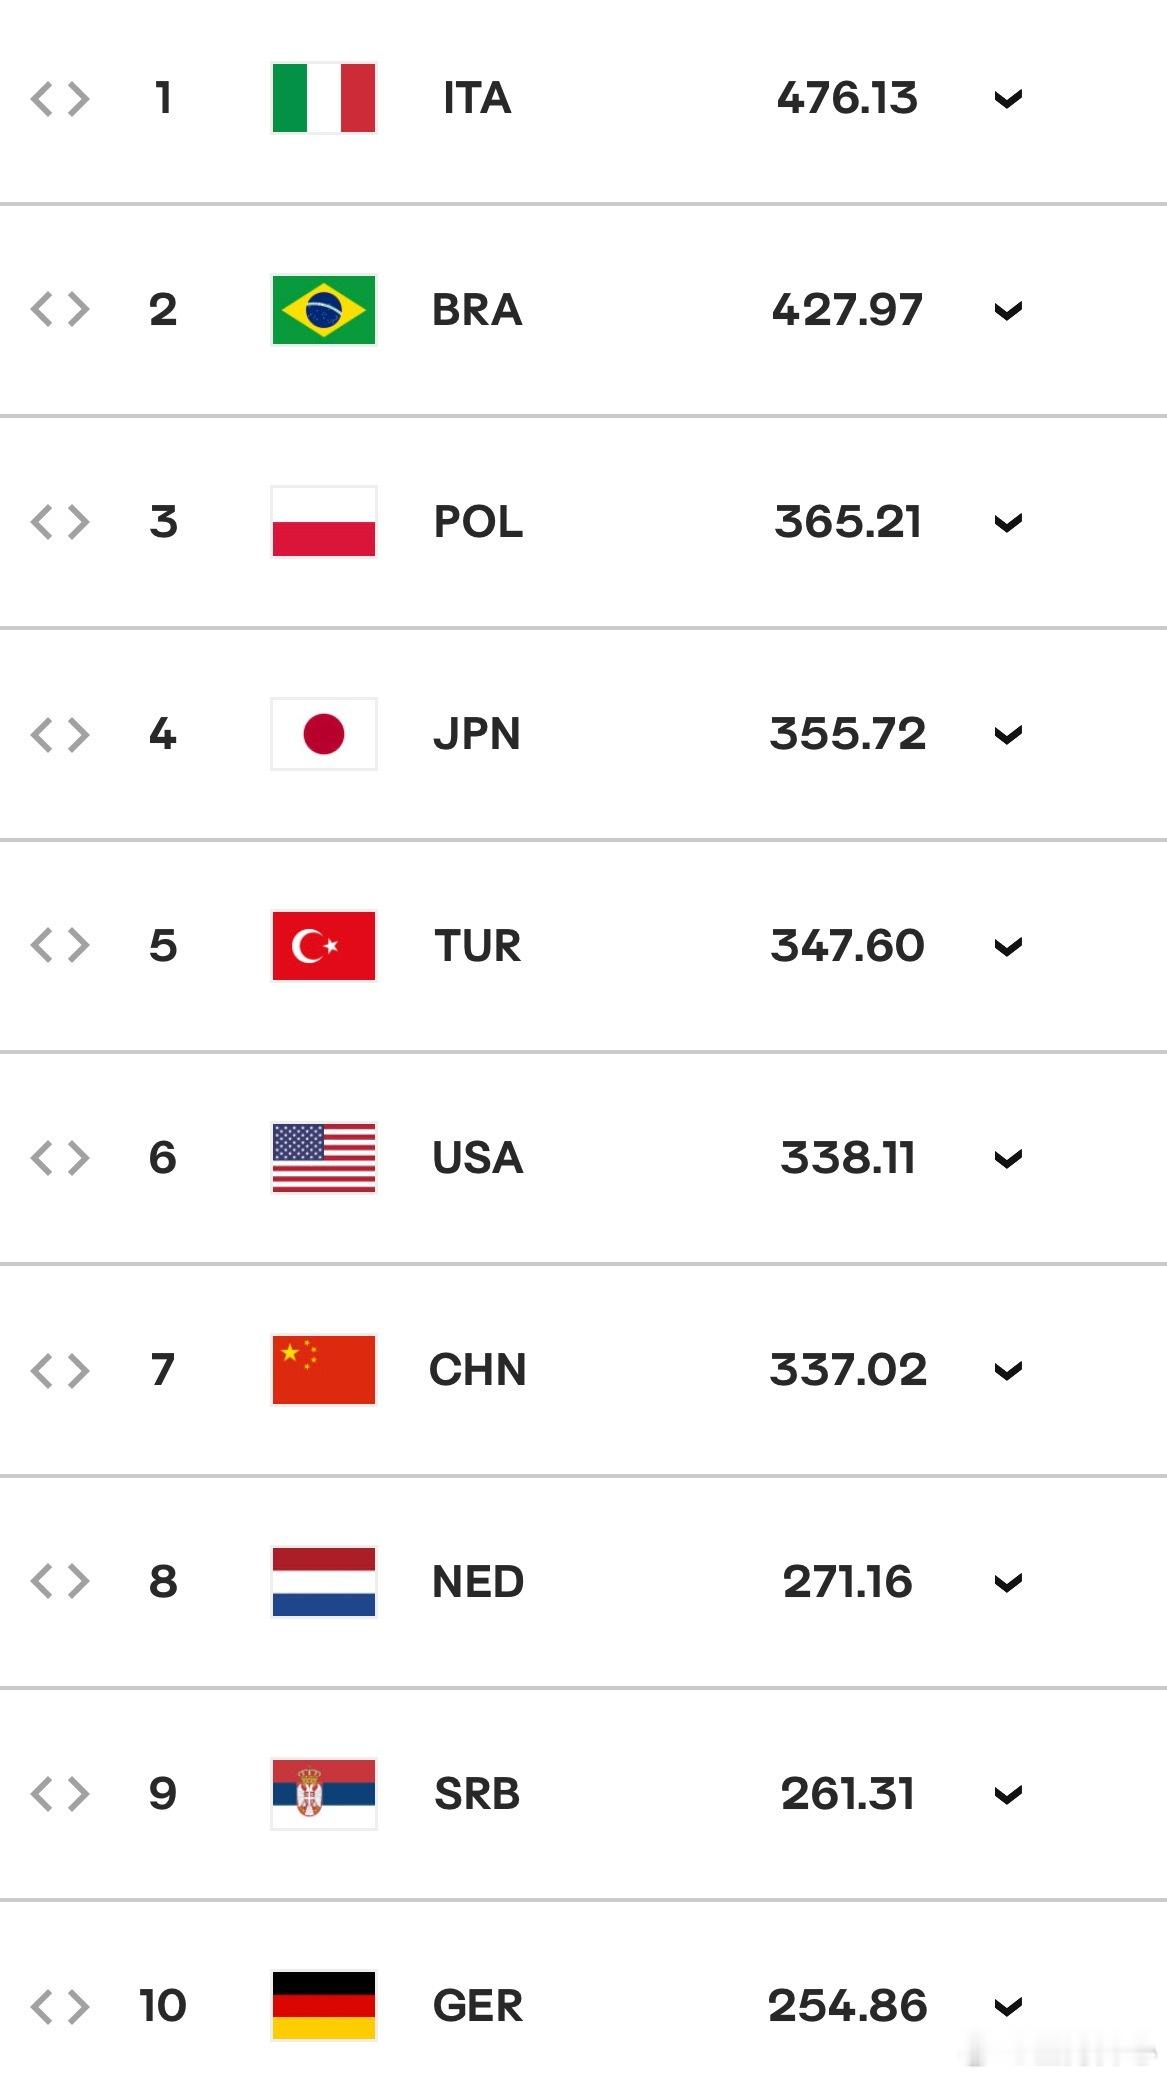Expand the TUR 347.60 row chevron
Viewport: 1167px width, 2078px height.
[x=1008, y=947]
